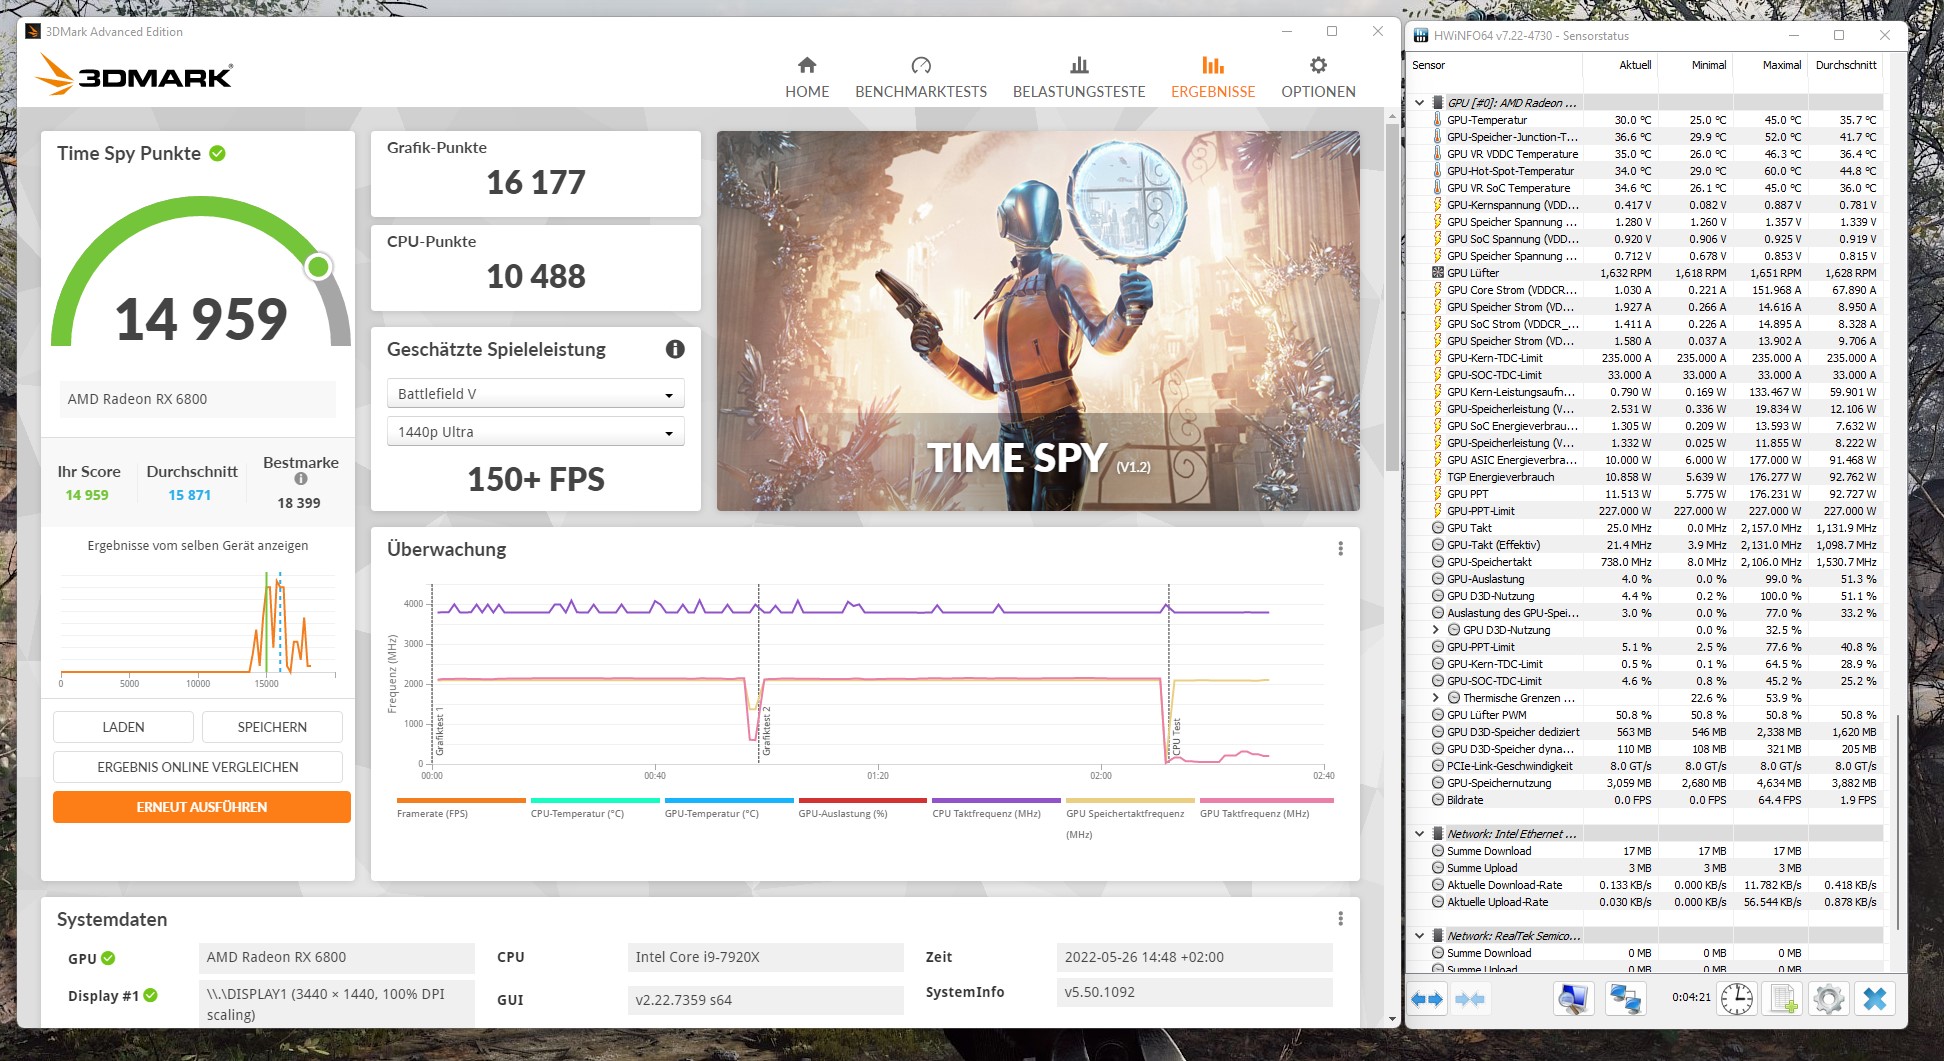Select the GPU-Temperatur sensor row

tap(1645, 120)
